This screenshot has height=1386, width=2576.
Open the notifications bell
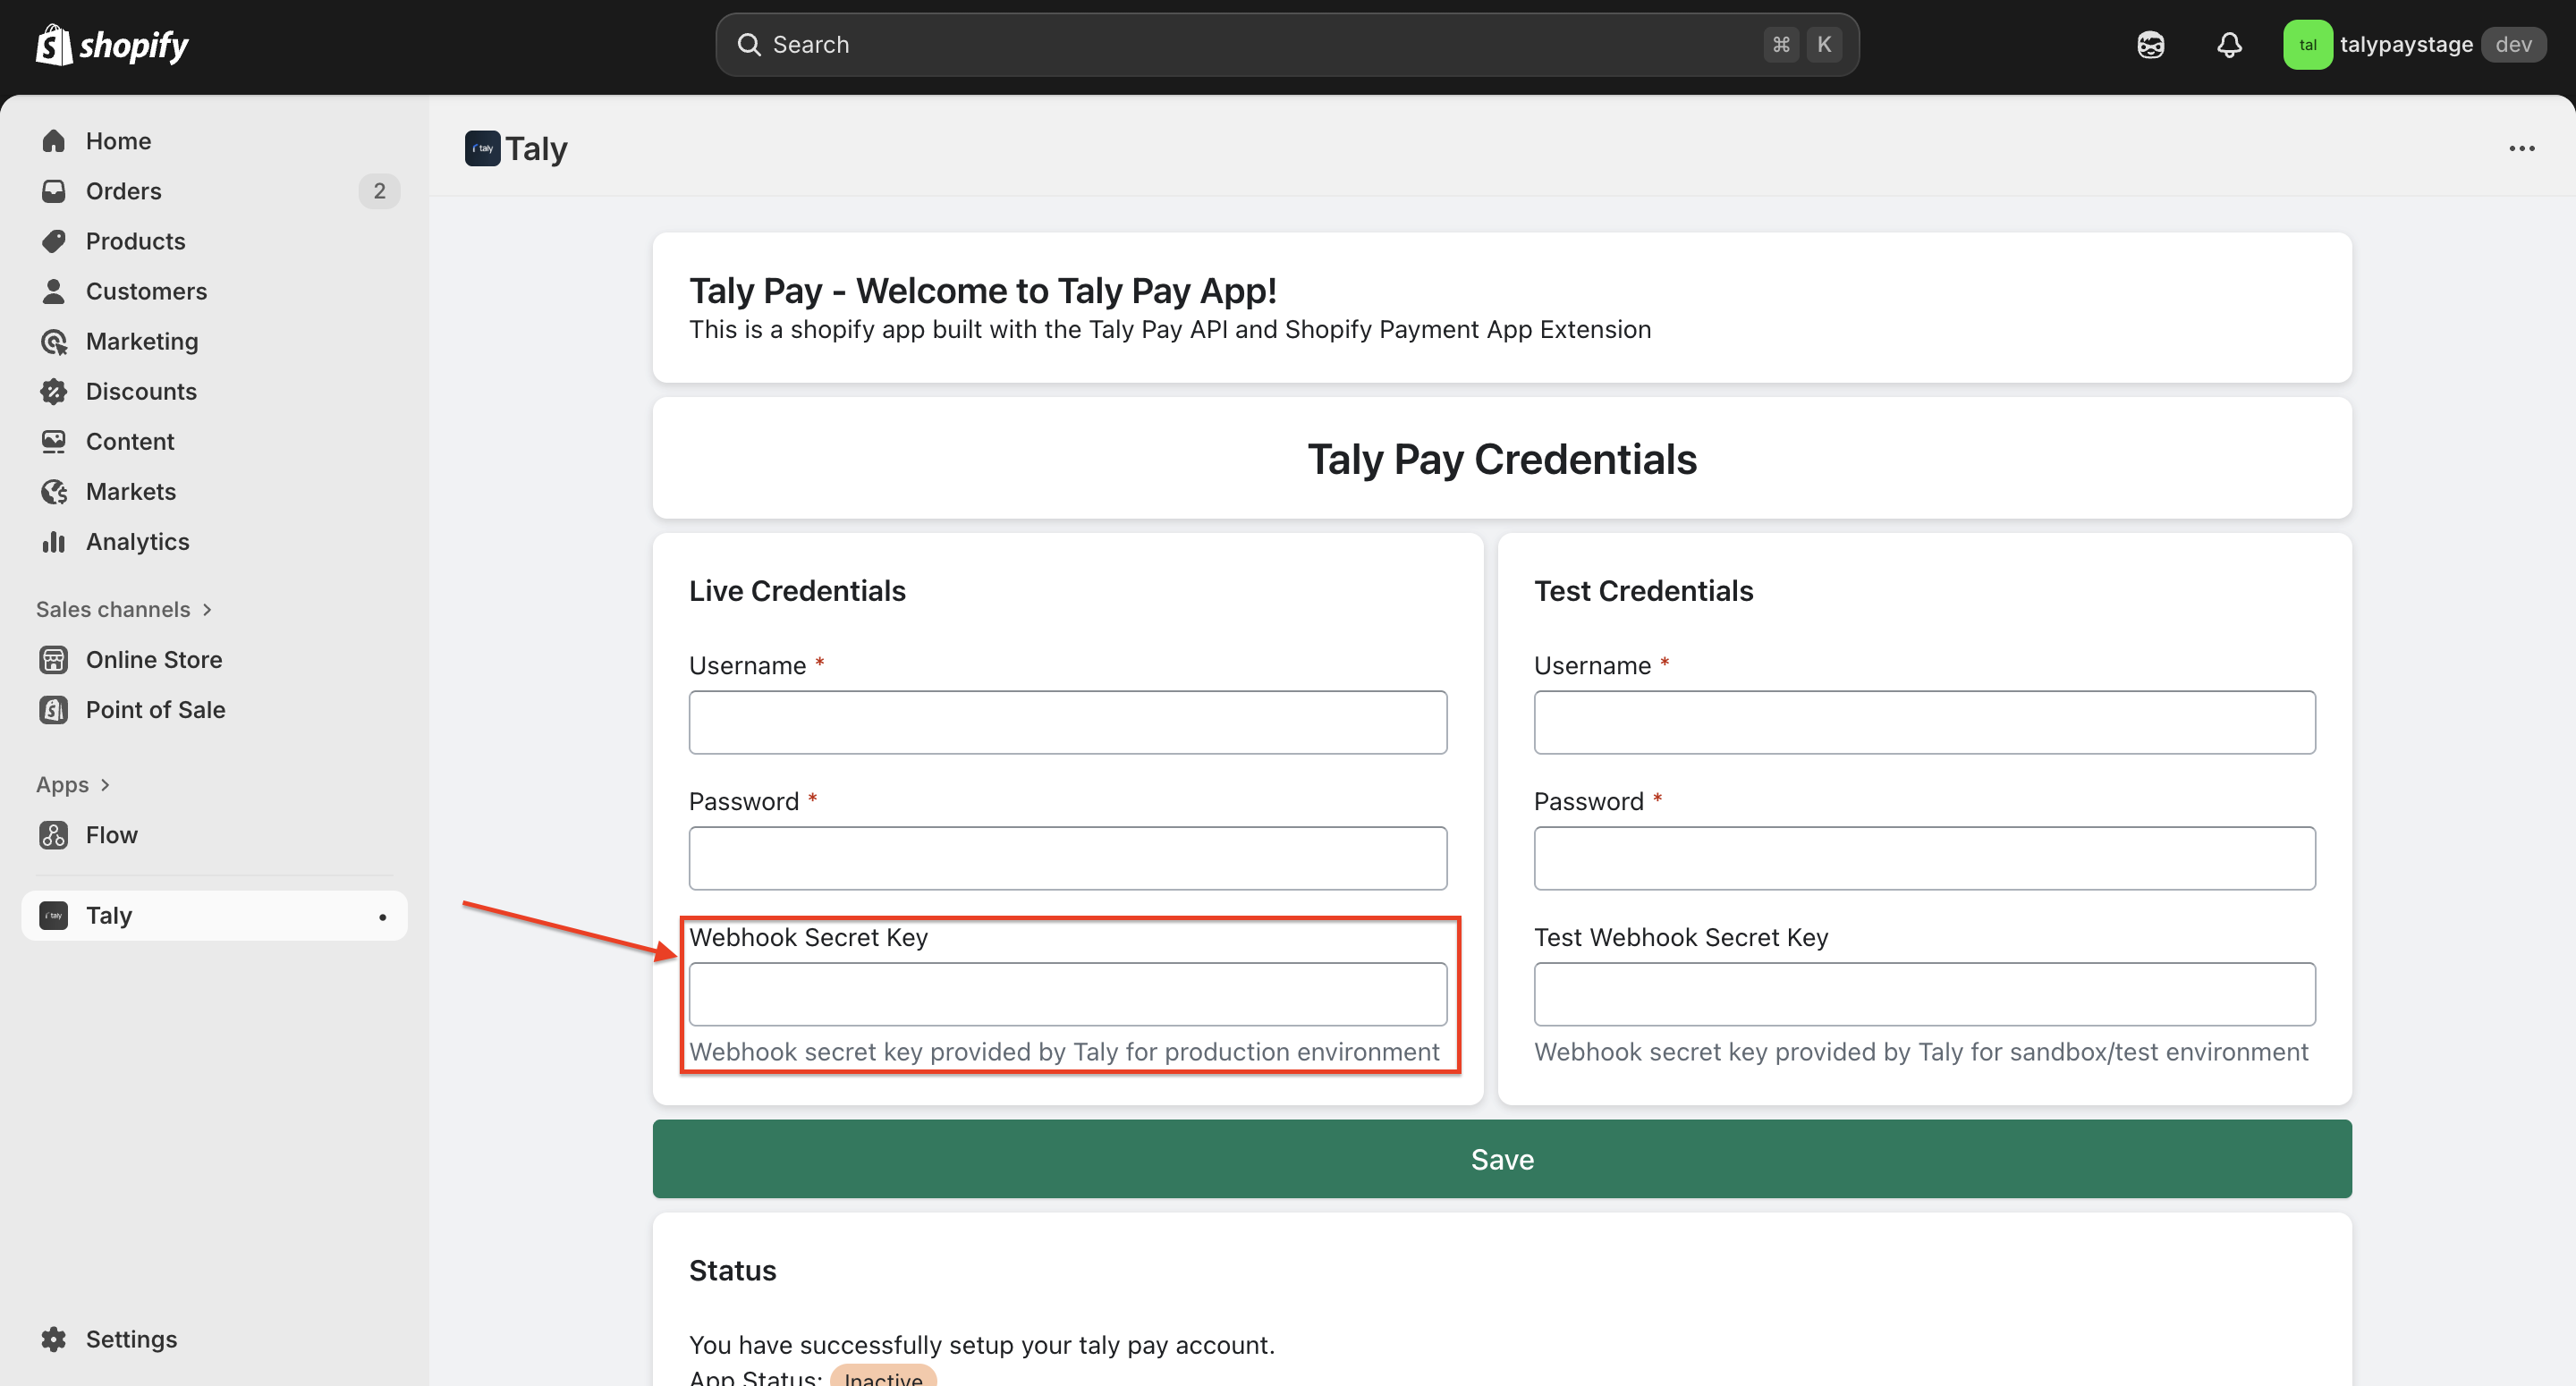pos(2229,45)
